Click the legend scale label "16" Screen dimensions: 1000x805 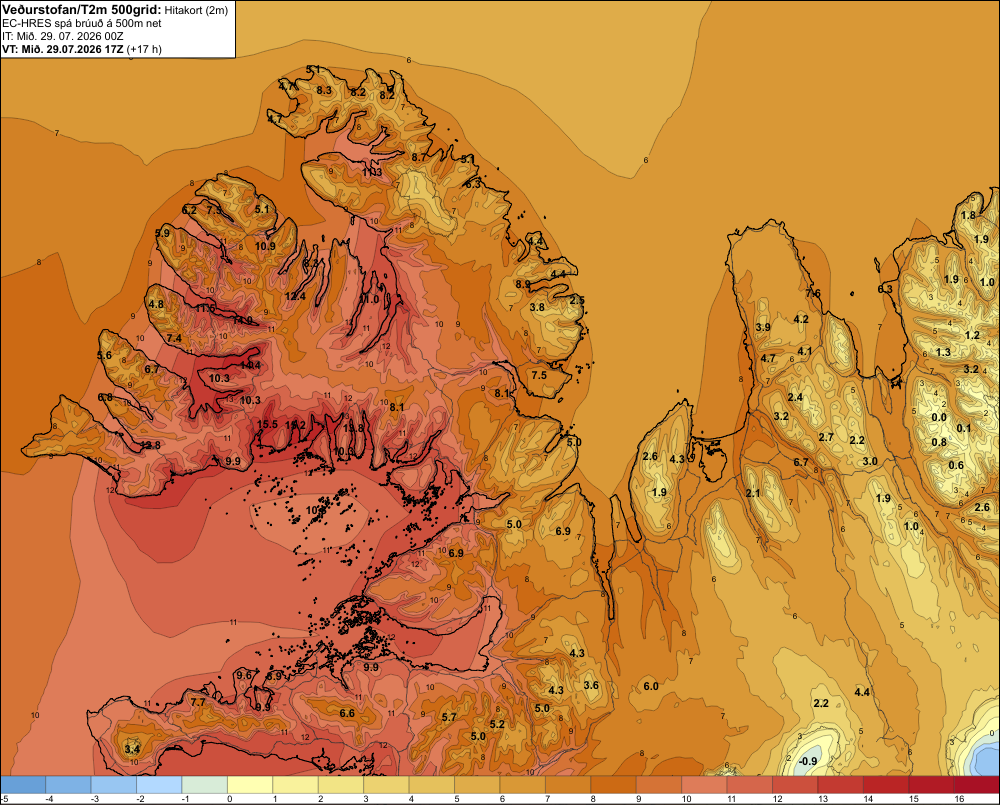[x=959, y=799]
